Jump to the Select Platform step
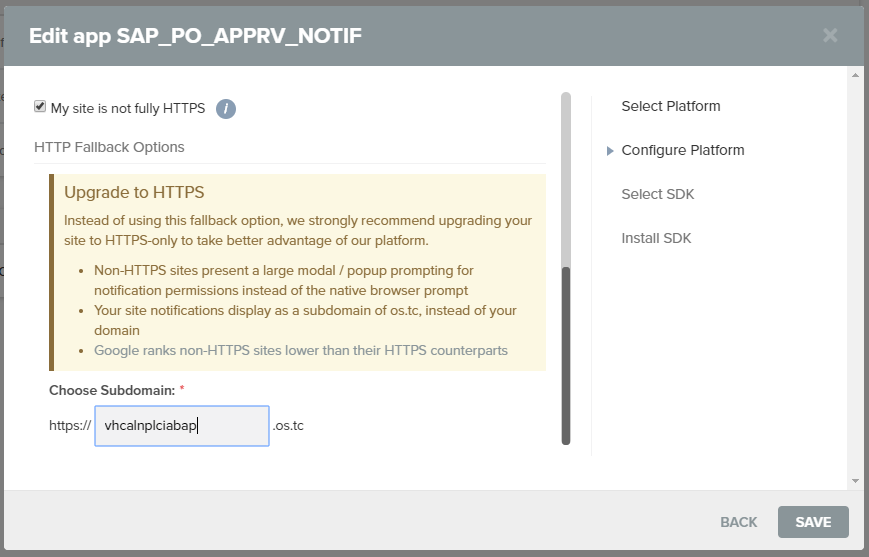Viewport: 869px width, 557px height. [670, 106]
